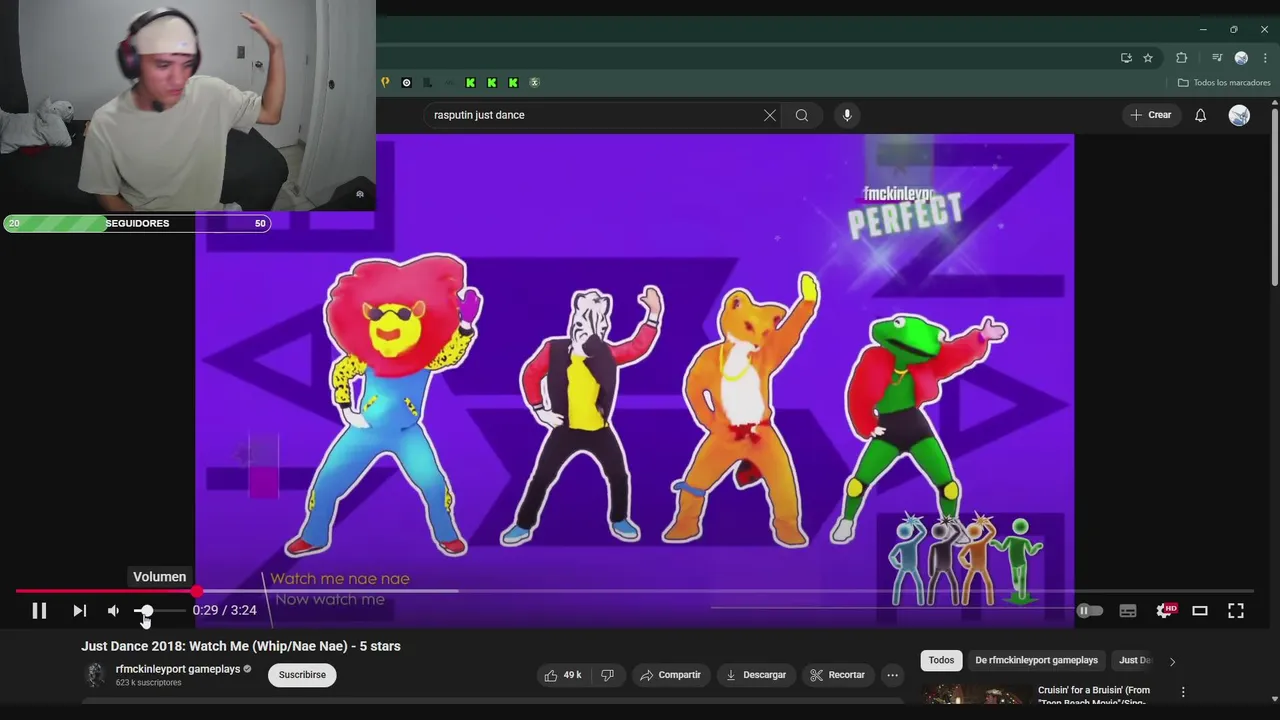
Task: Select the partially visible Just Dance chip
Action: [x=1134, y=660]
